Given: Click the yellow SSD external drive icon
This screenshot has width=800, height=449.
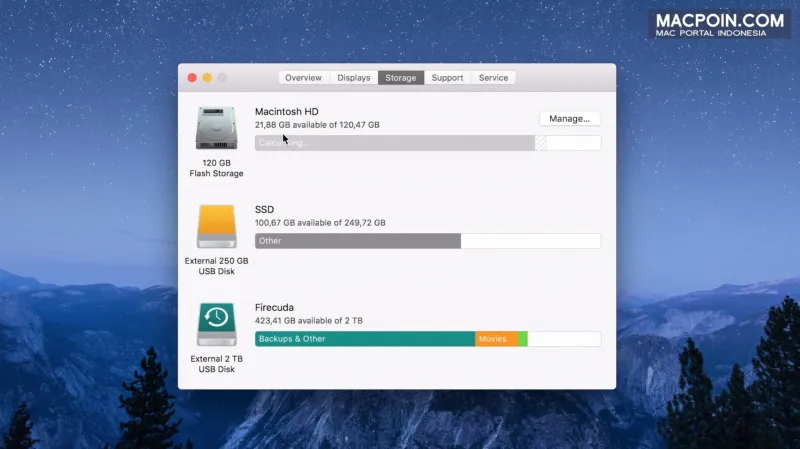Looking at the screenshot, I should [x=216, y=226].
